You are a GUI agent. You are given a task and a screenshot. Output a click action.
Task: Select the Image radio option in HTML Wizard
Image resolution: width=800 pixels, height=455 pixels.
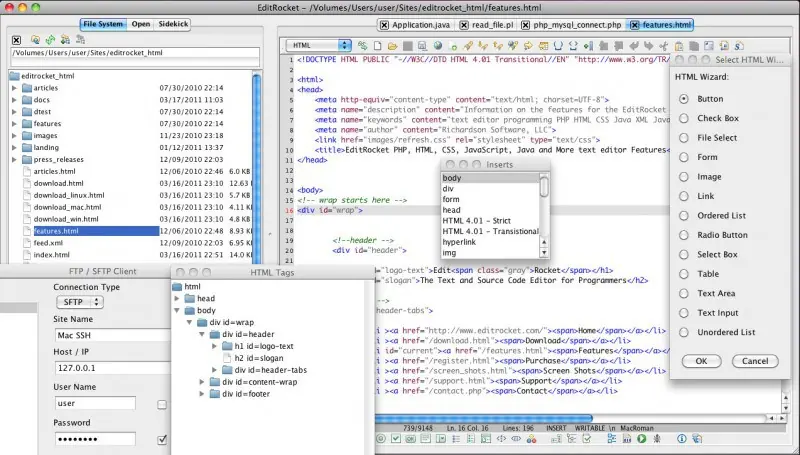(x=684, y=177)
